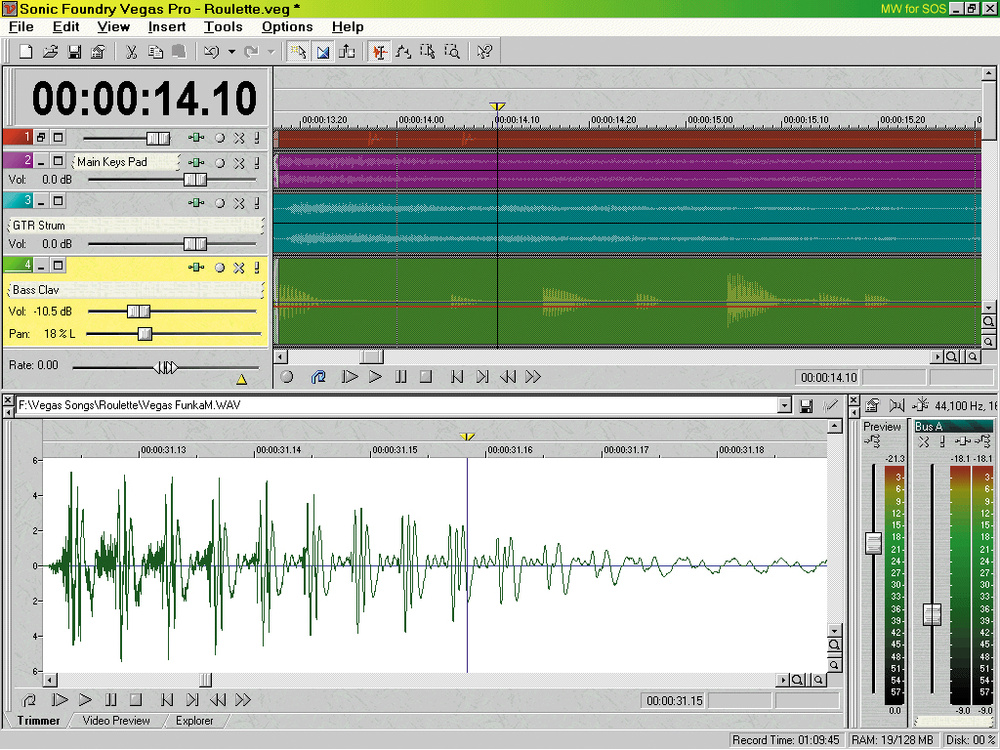Click the Save project toolbar icon
1000x750 pixels.
(74, 52)
